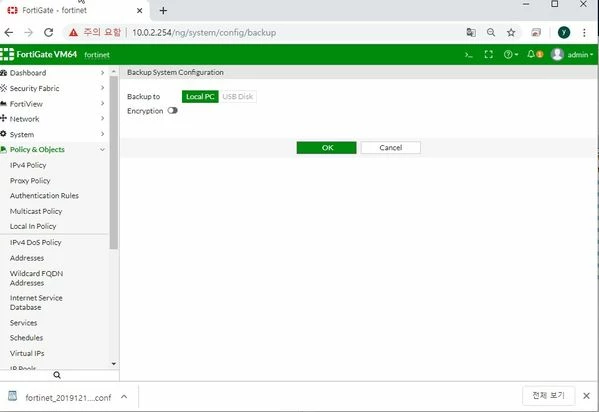This screenshot has width=599, height=412.
Task: Collapse the Policy & Objects menu
Action: click(x=53, y=149)
